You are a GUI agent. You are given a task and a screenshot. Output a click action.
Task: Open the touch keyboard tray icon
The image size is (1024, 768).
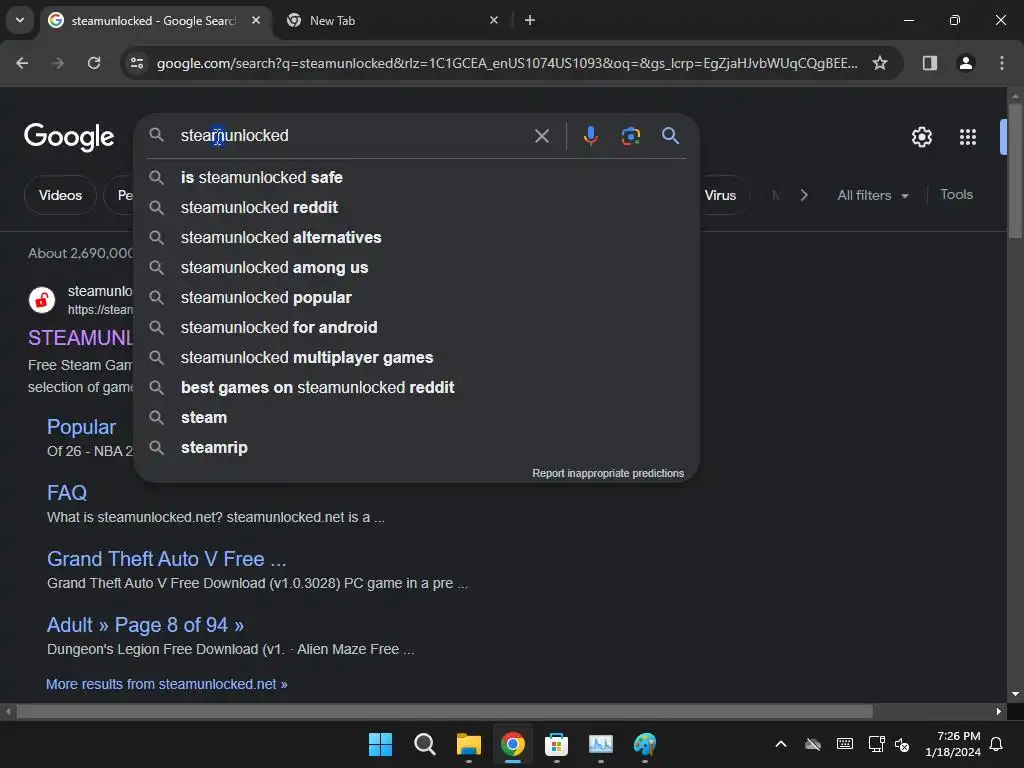tap(844, 744)
